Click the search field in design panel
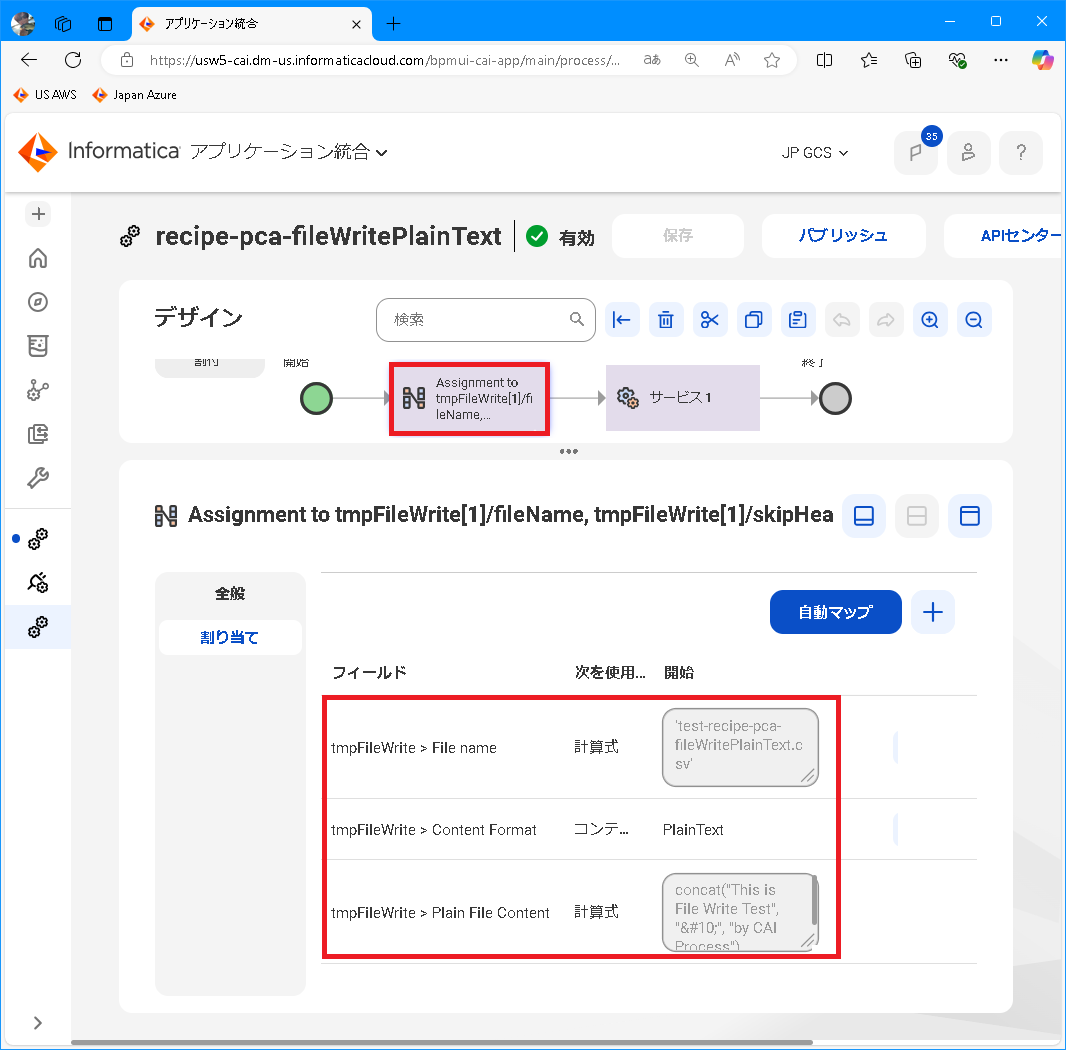 (x=485, y=320)
